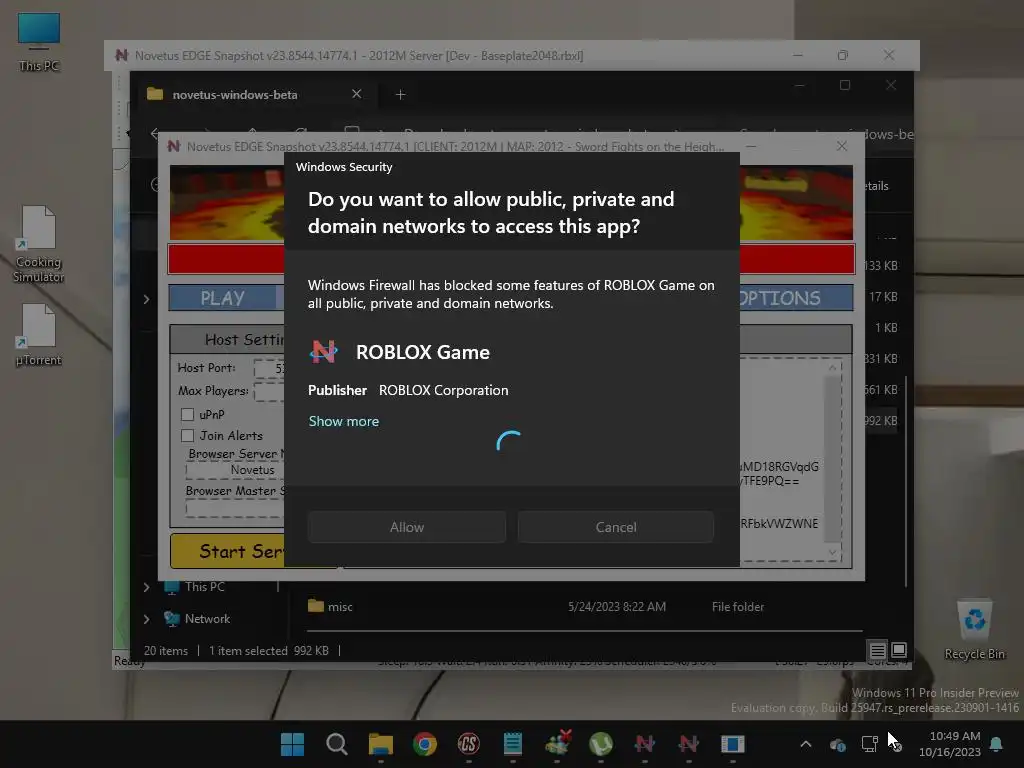Expand details with the Show more link

pos(344,421)
